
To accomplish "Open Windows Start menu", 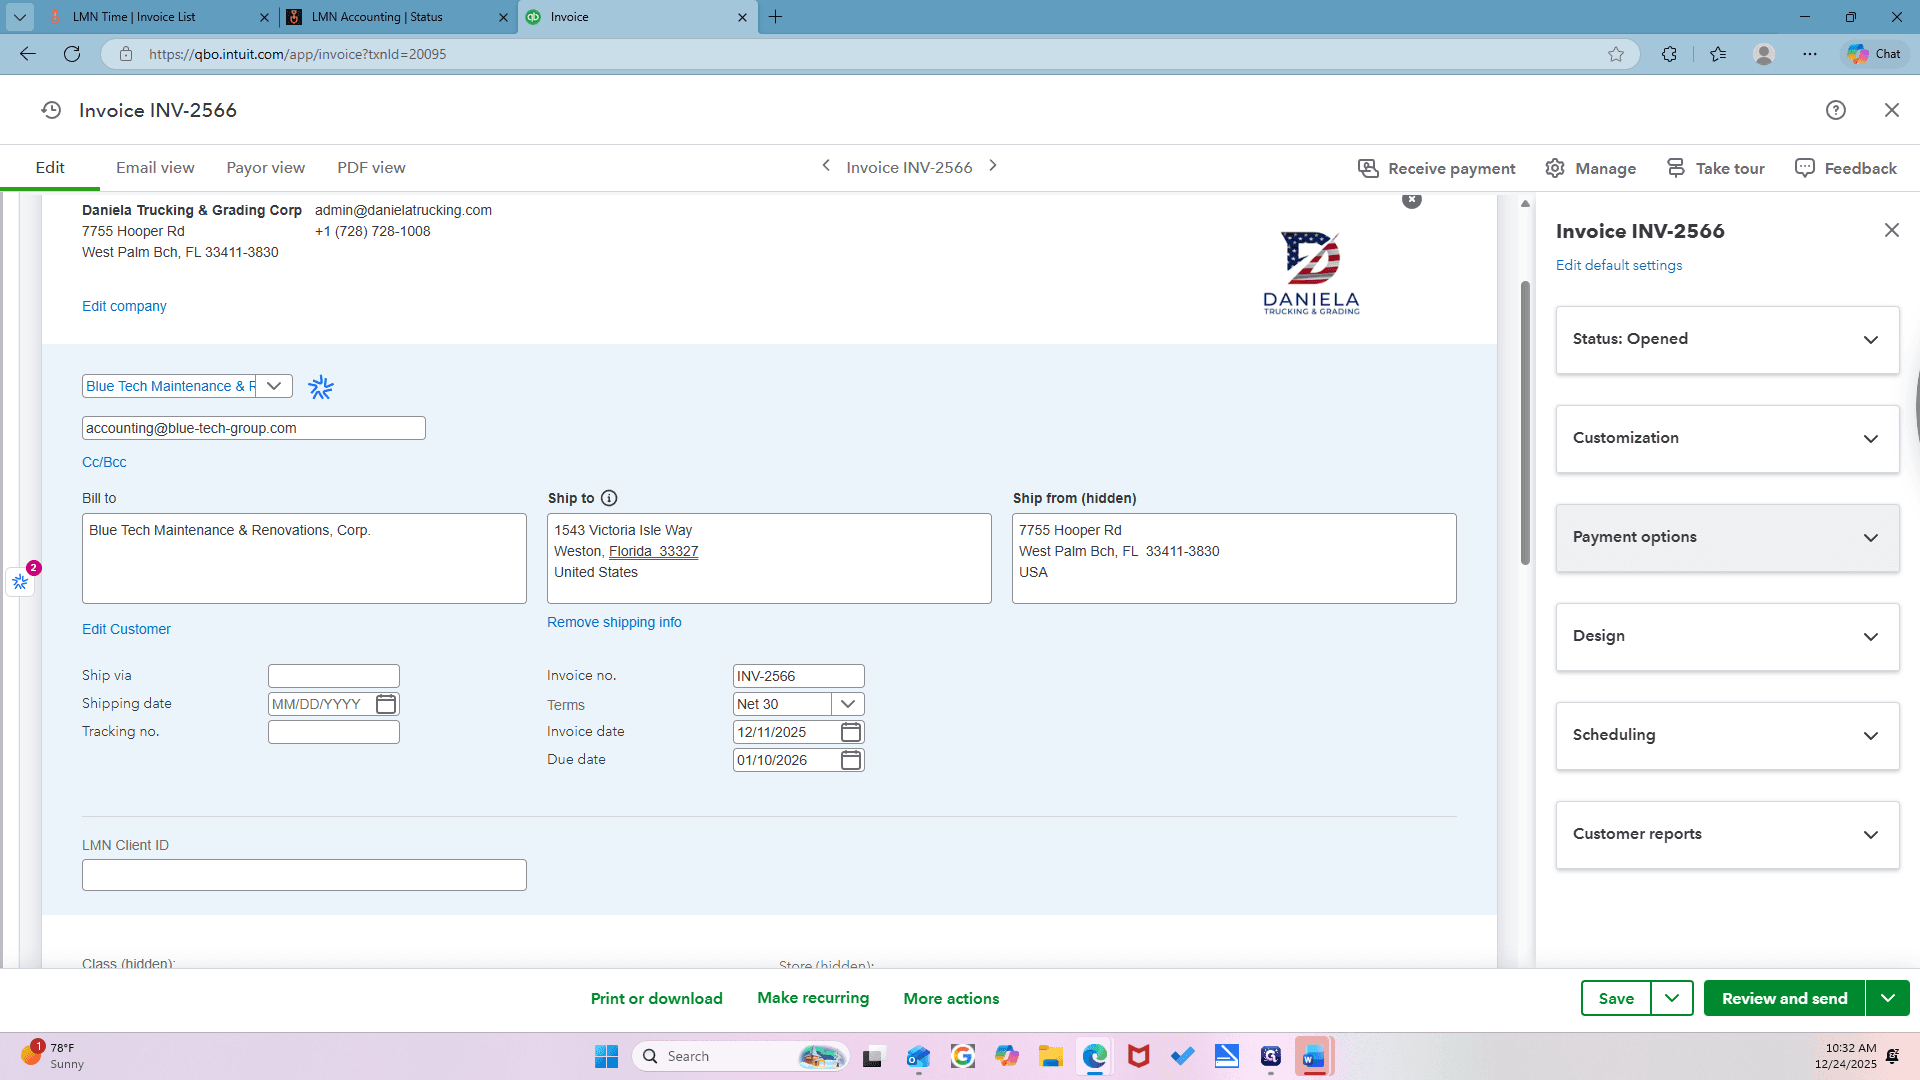I will point(606,1056).
